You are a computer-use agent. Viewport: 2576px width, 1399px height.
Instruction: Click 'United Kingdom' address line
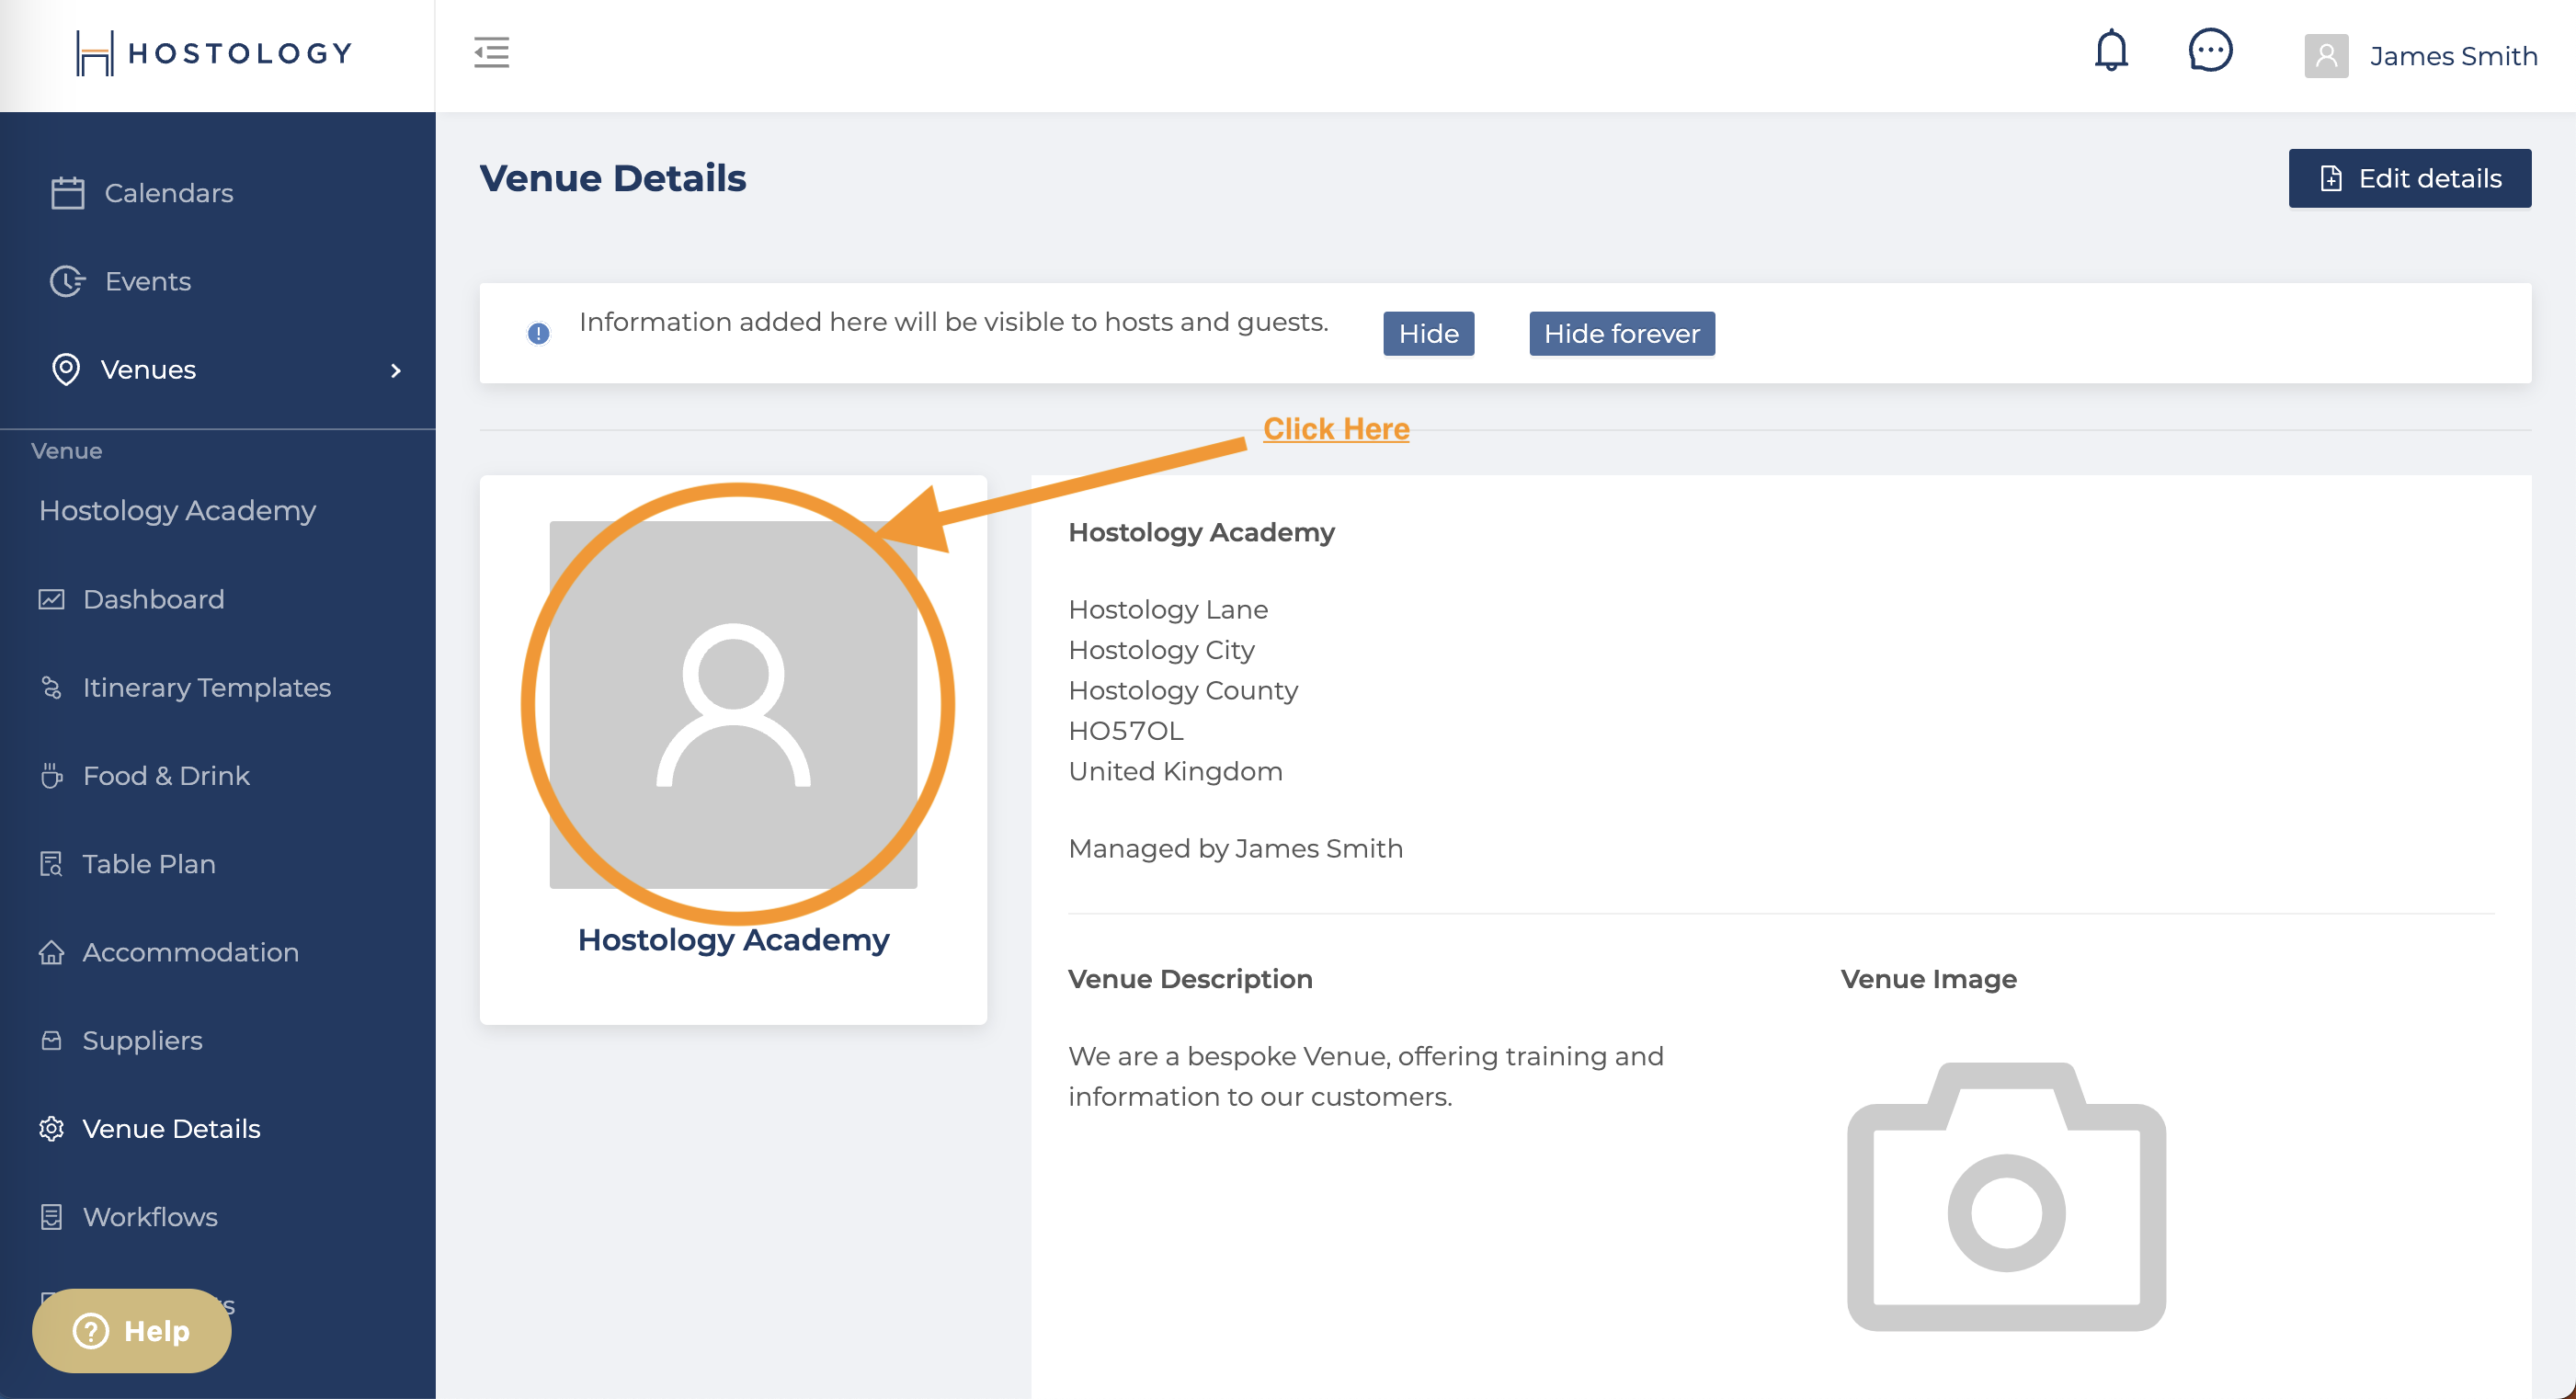pos(1175,771)
